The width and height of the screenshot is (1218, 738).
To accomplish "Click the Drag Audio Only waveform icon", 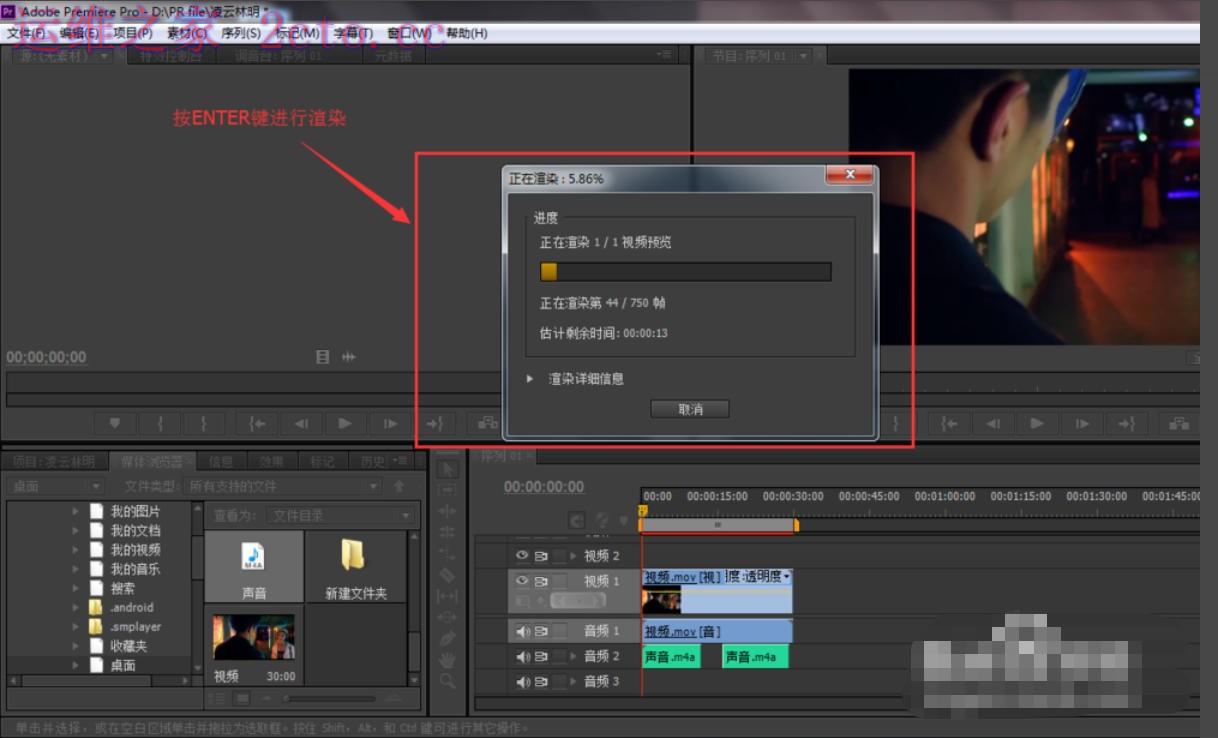I will [349, 357].
